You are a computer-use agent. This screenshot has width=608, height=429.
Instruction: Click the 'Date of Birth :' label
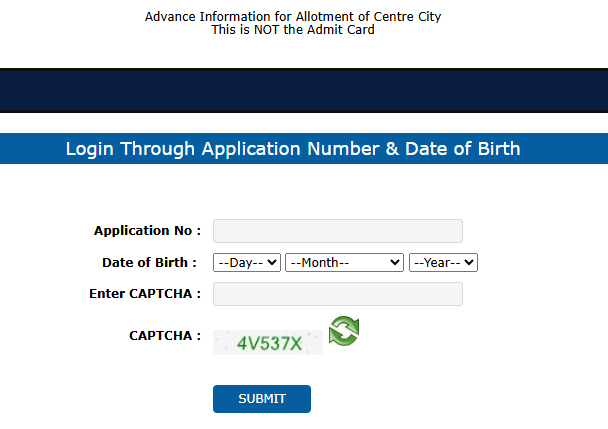(x=149, y=263)
